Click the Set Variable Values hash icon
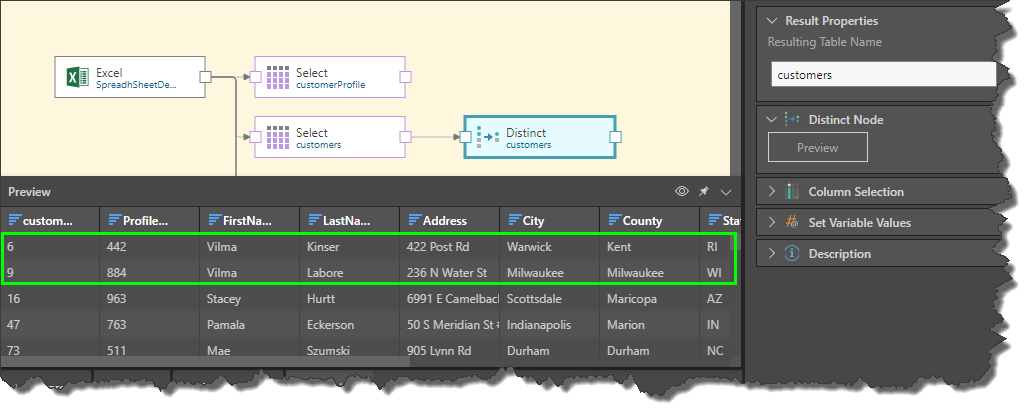The image size is (1035, 414). [791, 223]
